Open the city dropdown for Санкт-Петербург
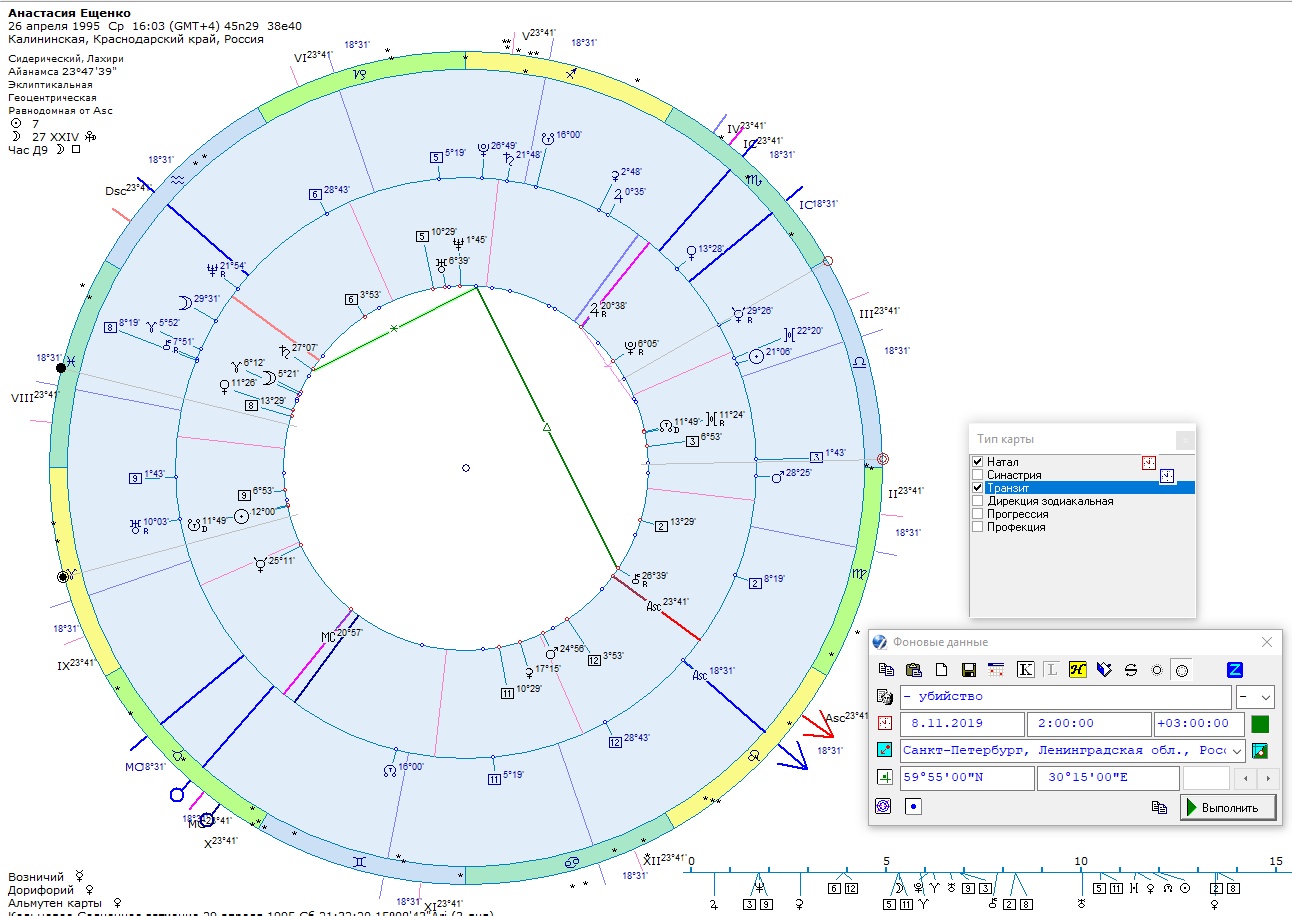The width and height of the screenshot is (1292, 916). (x=1238, y=751)
